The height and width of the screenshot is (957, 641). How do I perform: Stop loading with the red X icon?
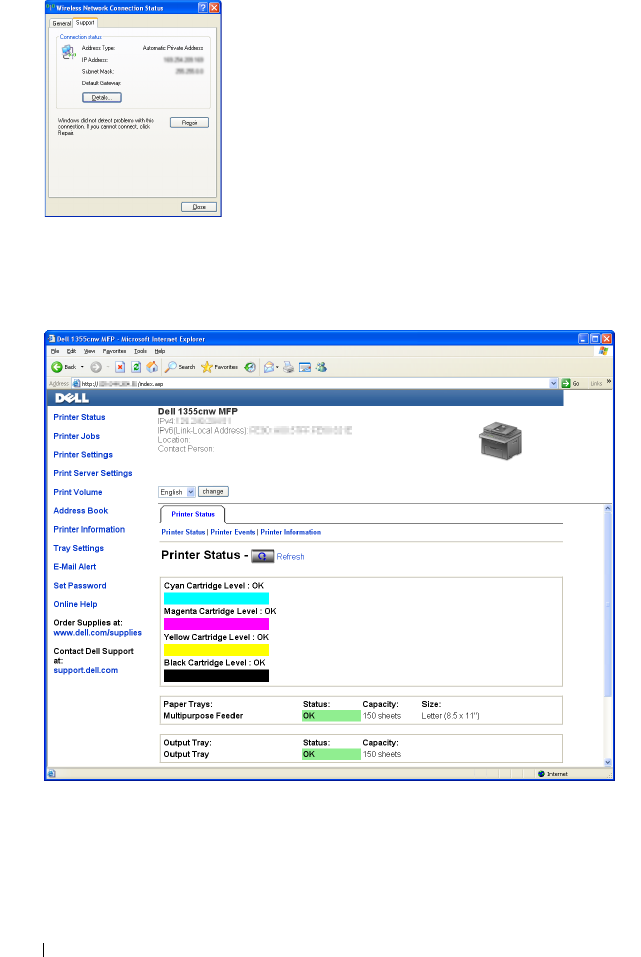point(120,367)
